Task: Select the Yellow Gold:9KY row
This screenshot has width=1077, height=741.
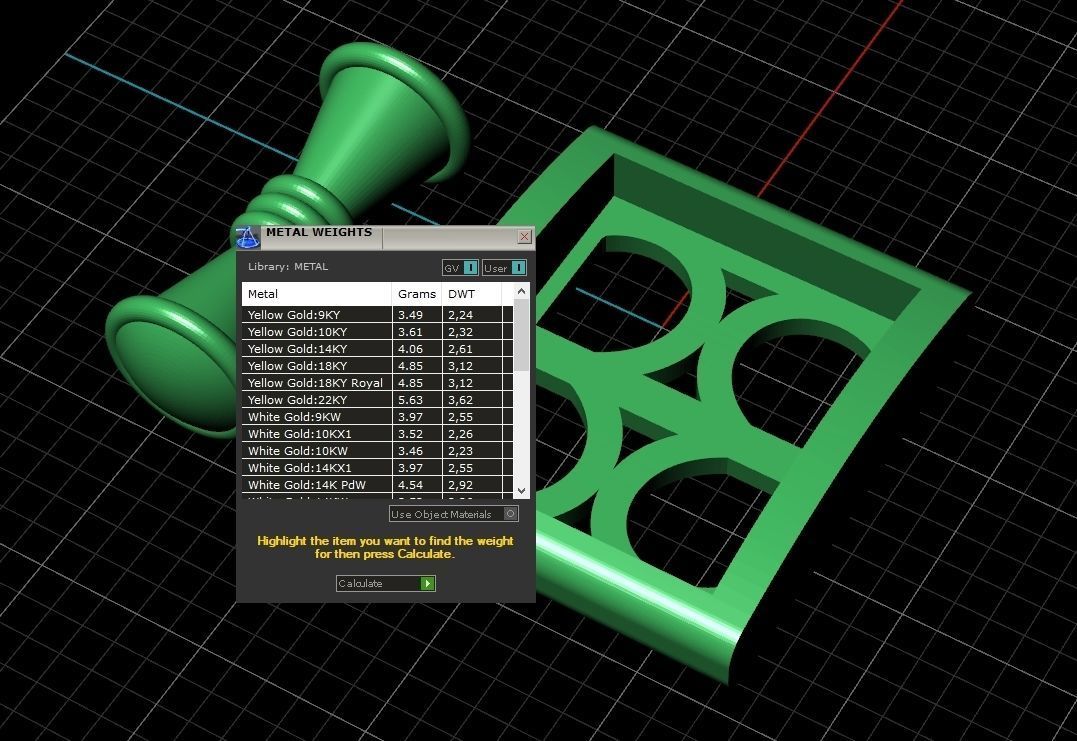Action: [x=377, y=315]
